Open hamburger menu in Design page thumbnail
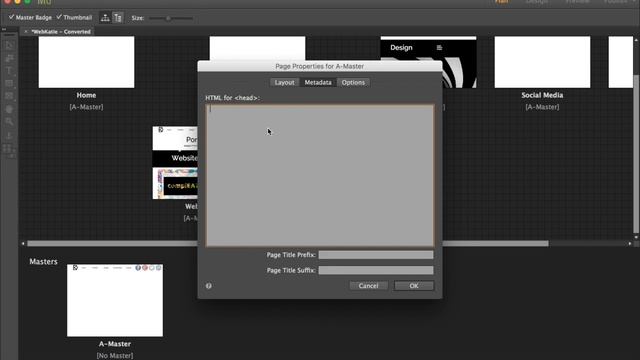Image resolution: width=640 pixels, height=360 pixels. tap(439, 48)
